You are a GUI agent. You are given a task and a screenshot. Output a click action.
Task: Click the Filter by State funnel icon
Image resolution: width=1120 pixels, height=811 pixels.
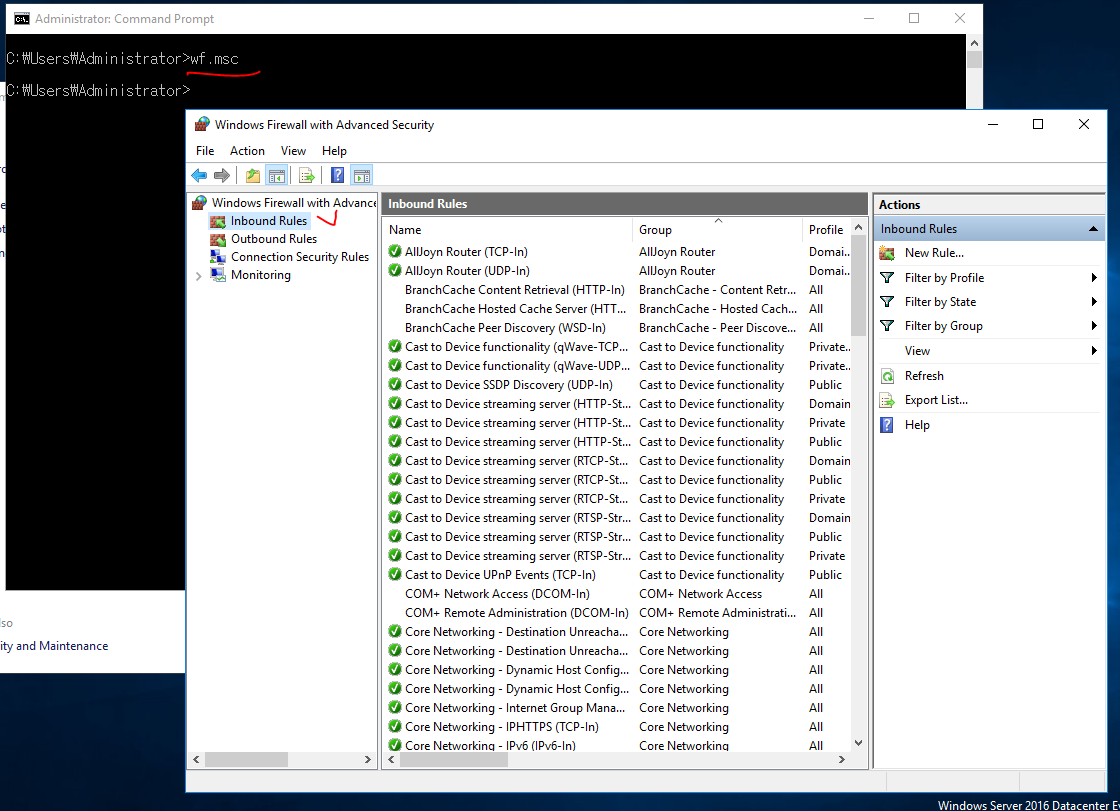(887, 302)
